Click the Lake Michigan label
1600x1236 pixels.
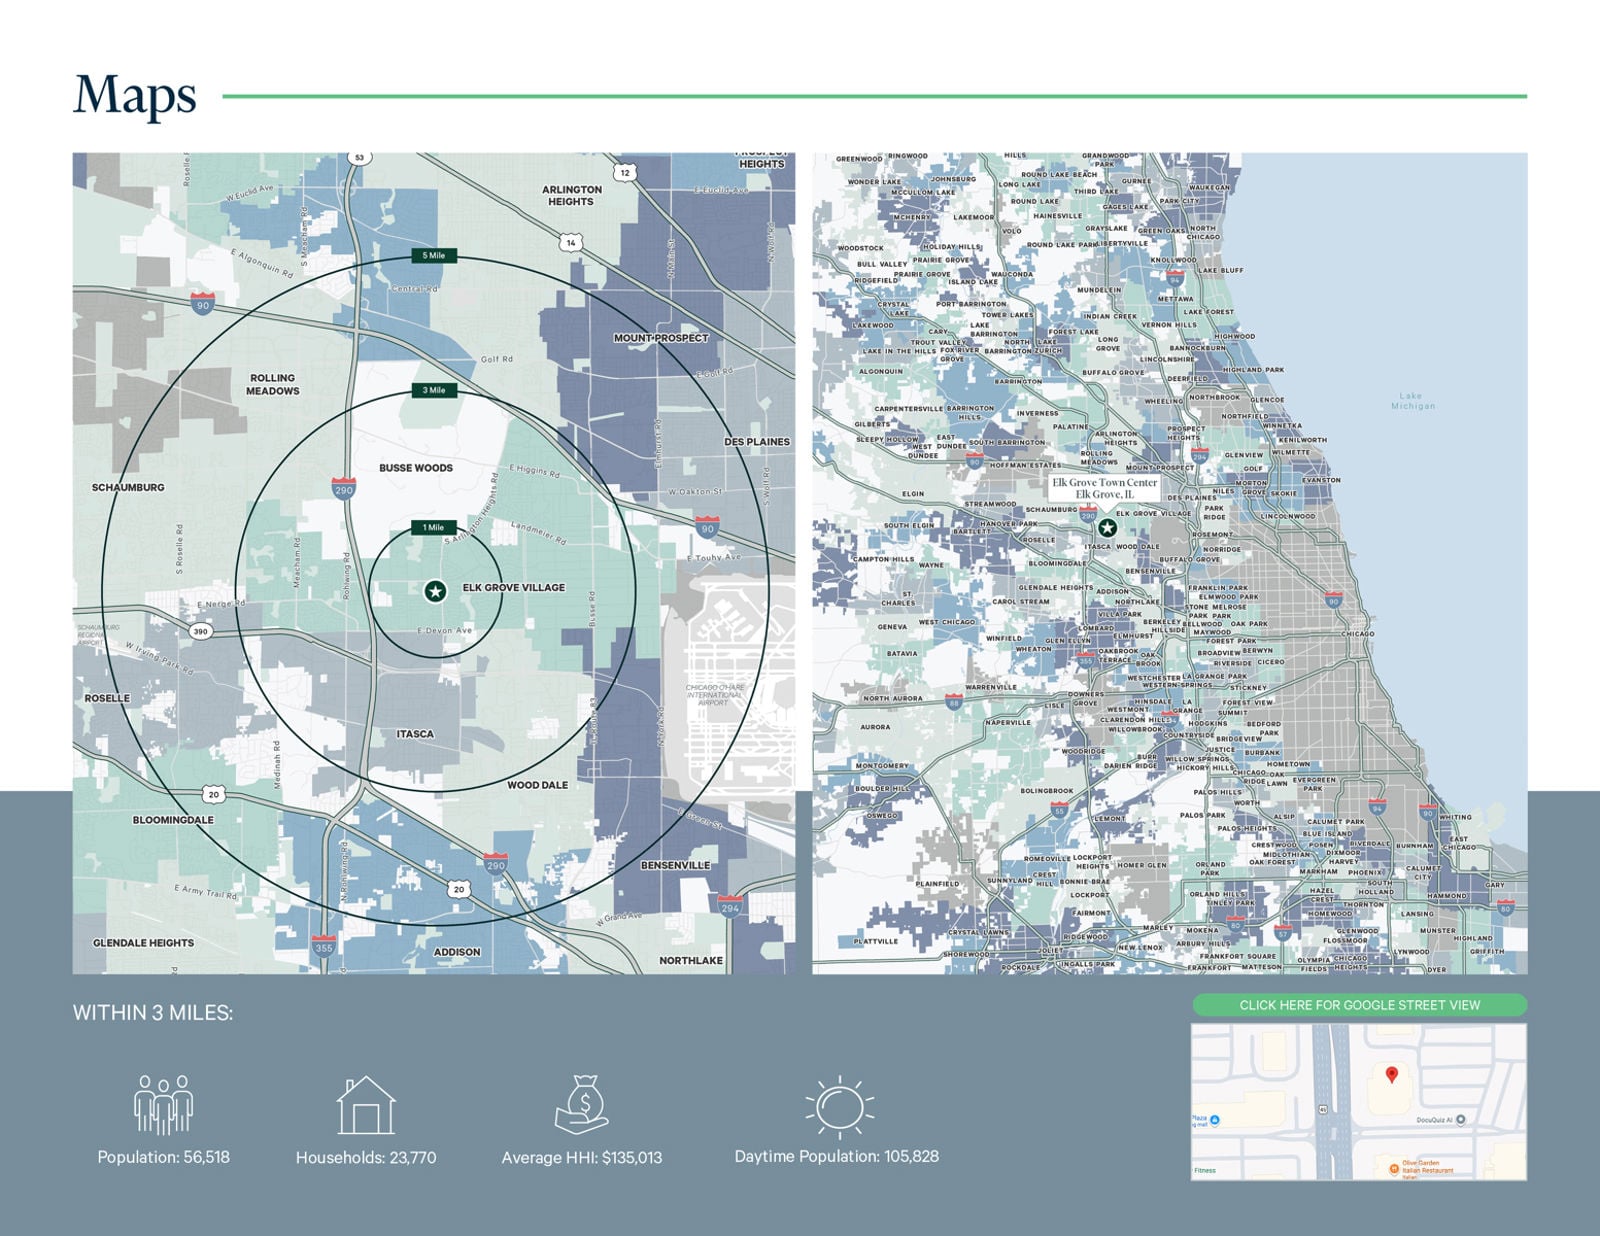[x=1413, y=401]
